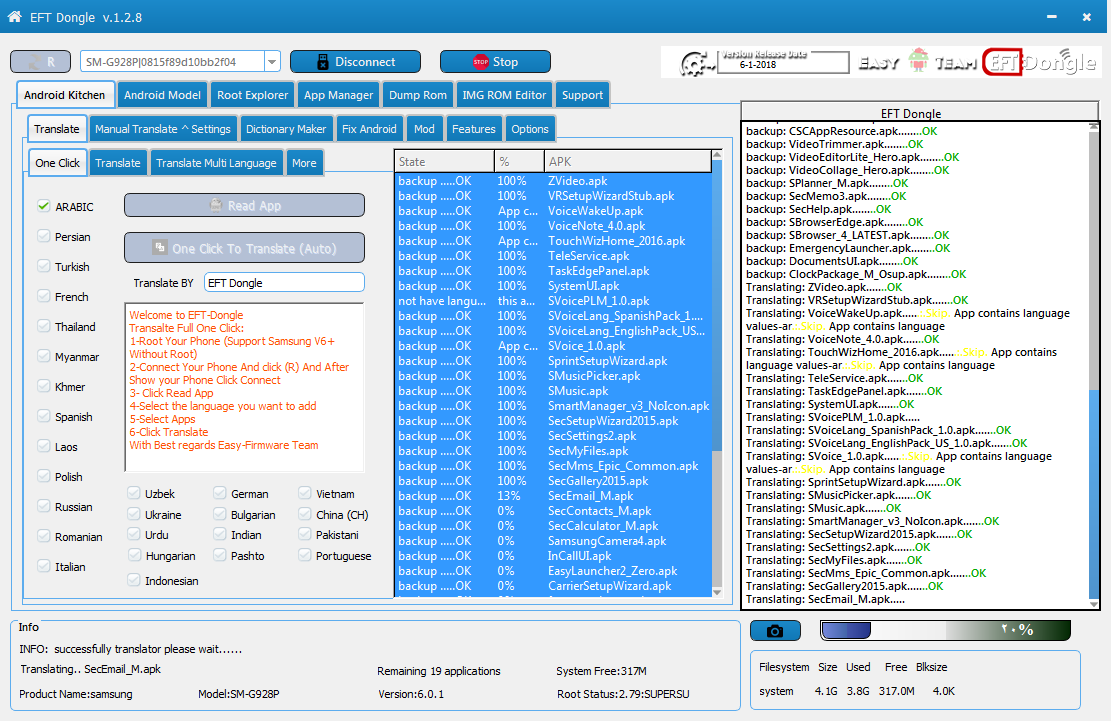Minimize the EFT Dongle window
The height and width of the screenshot is (721, 1111).
click(1051, 16)
